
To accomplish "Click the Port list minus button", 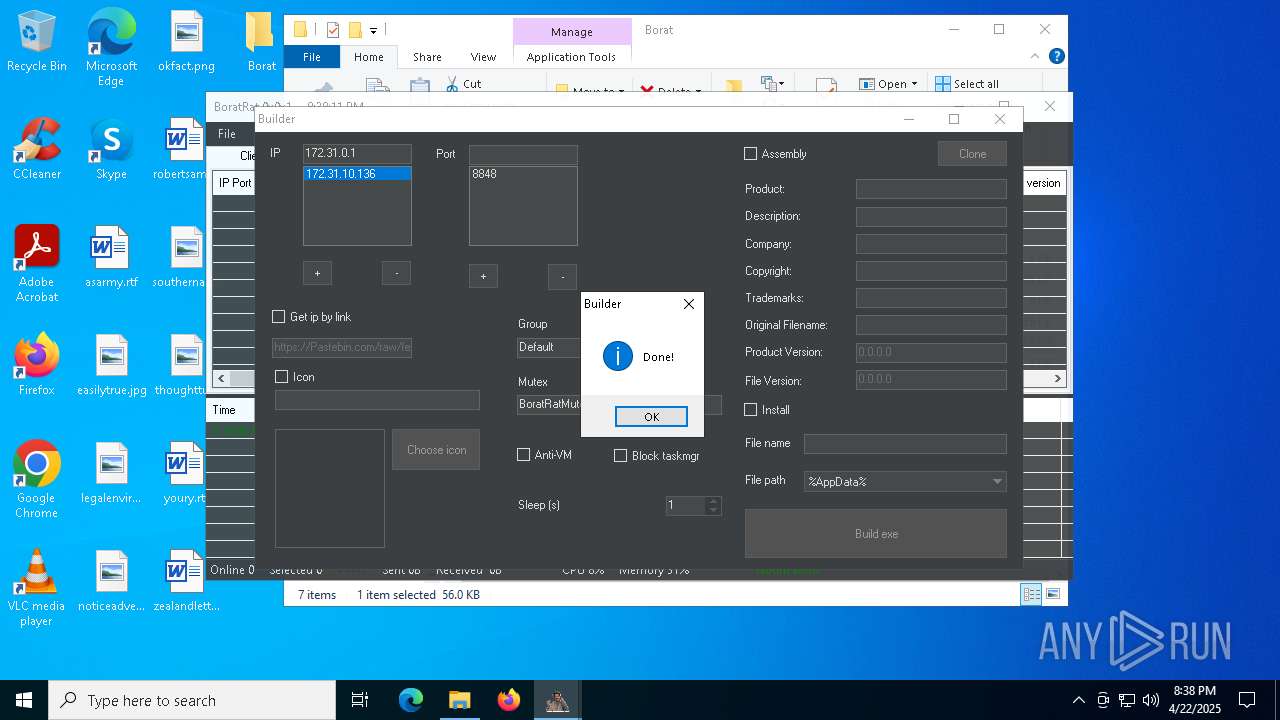I will click(562, 277).
